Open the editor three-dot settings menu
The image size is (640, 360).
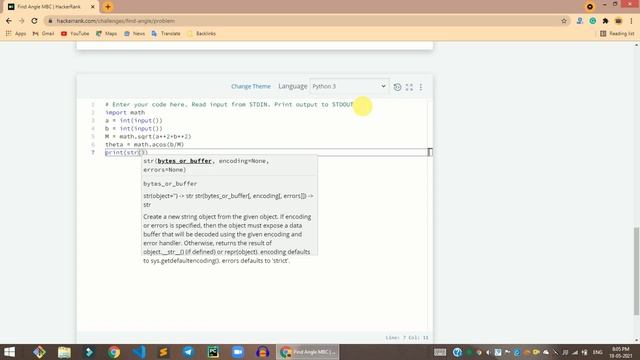coord(421,87)
